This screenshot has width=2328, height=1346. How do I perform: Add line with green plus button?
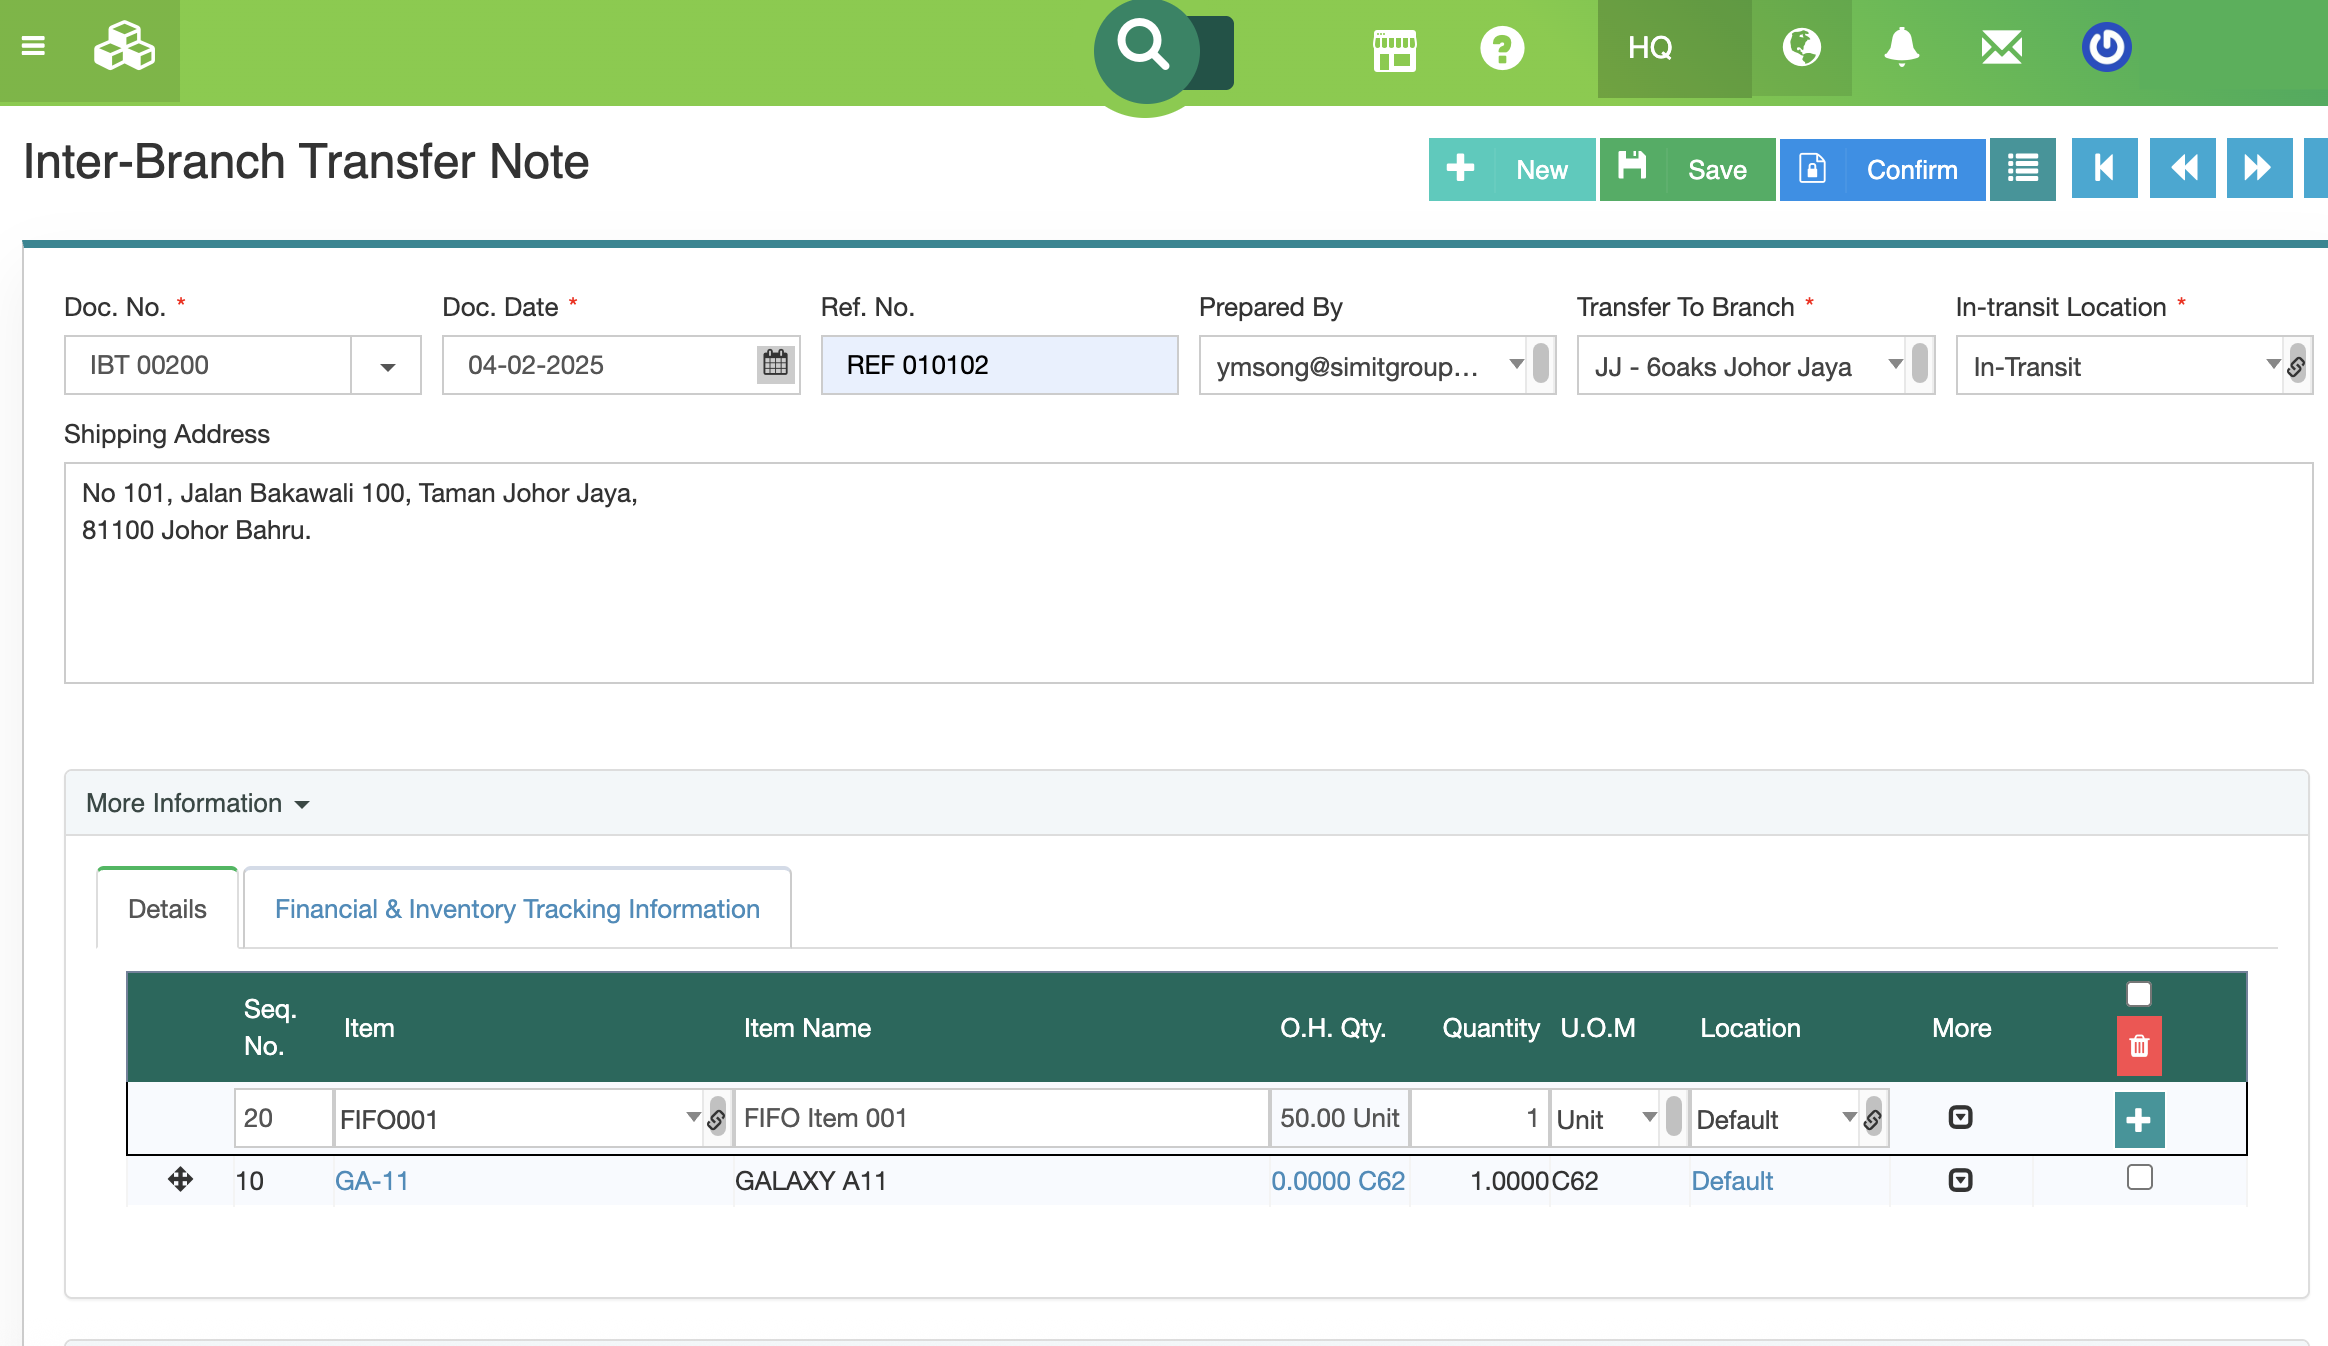2139,1119
